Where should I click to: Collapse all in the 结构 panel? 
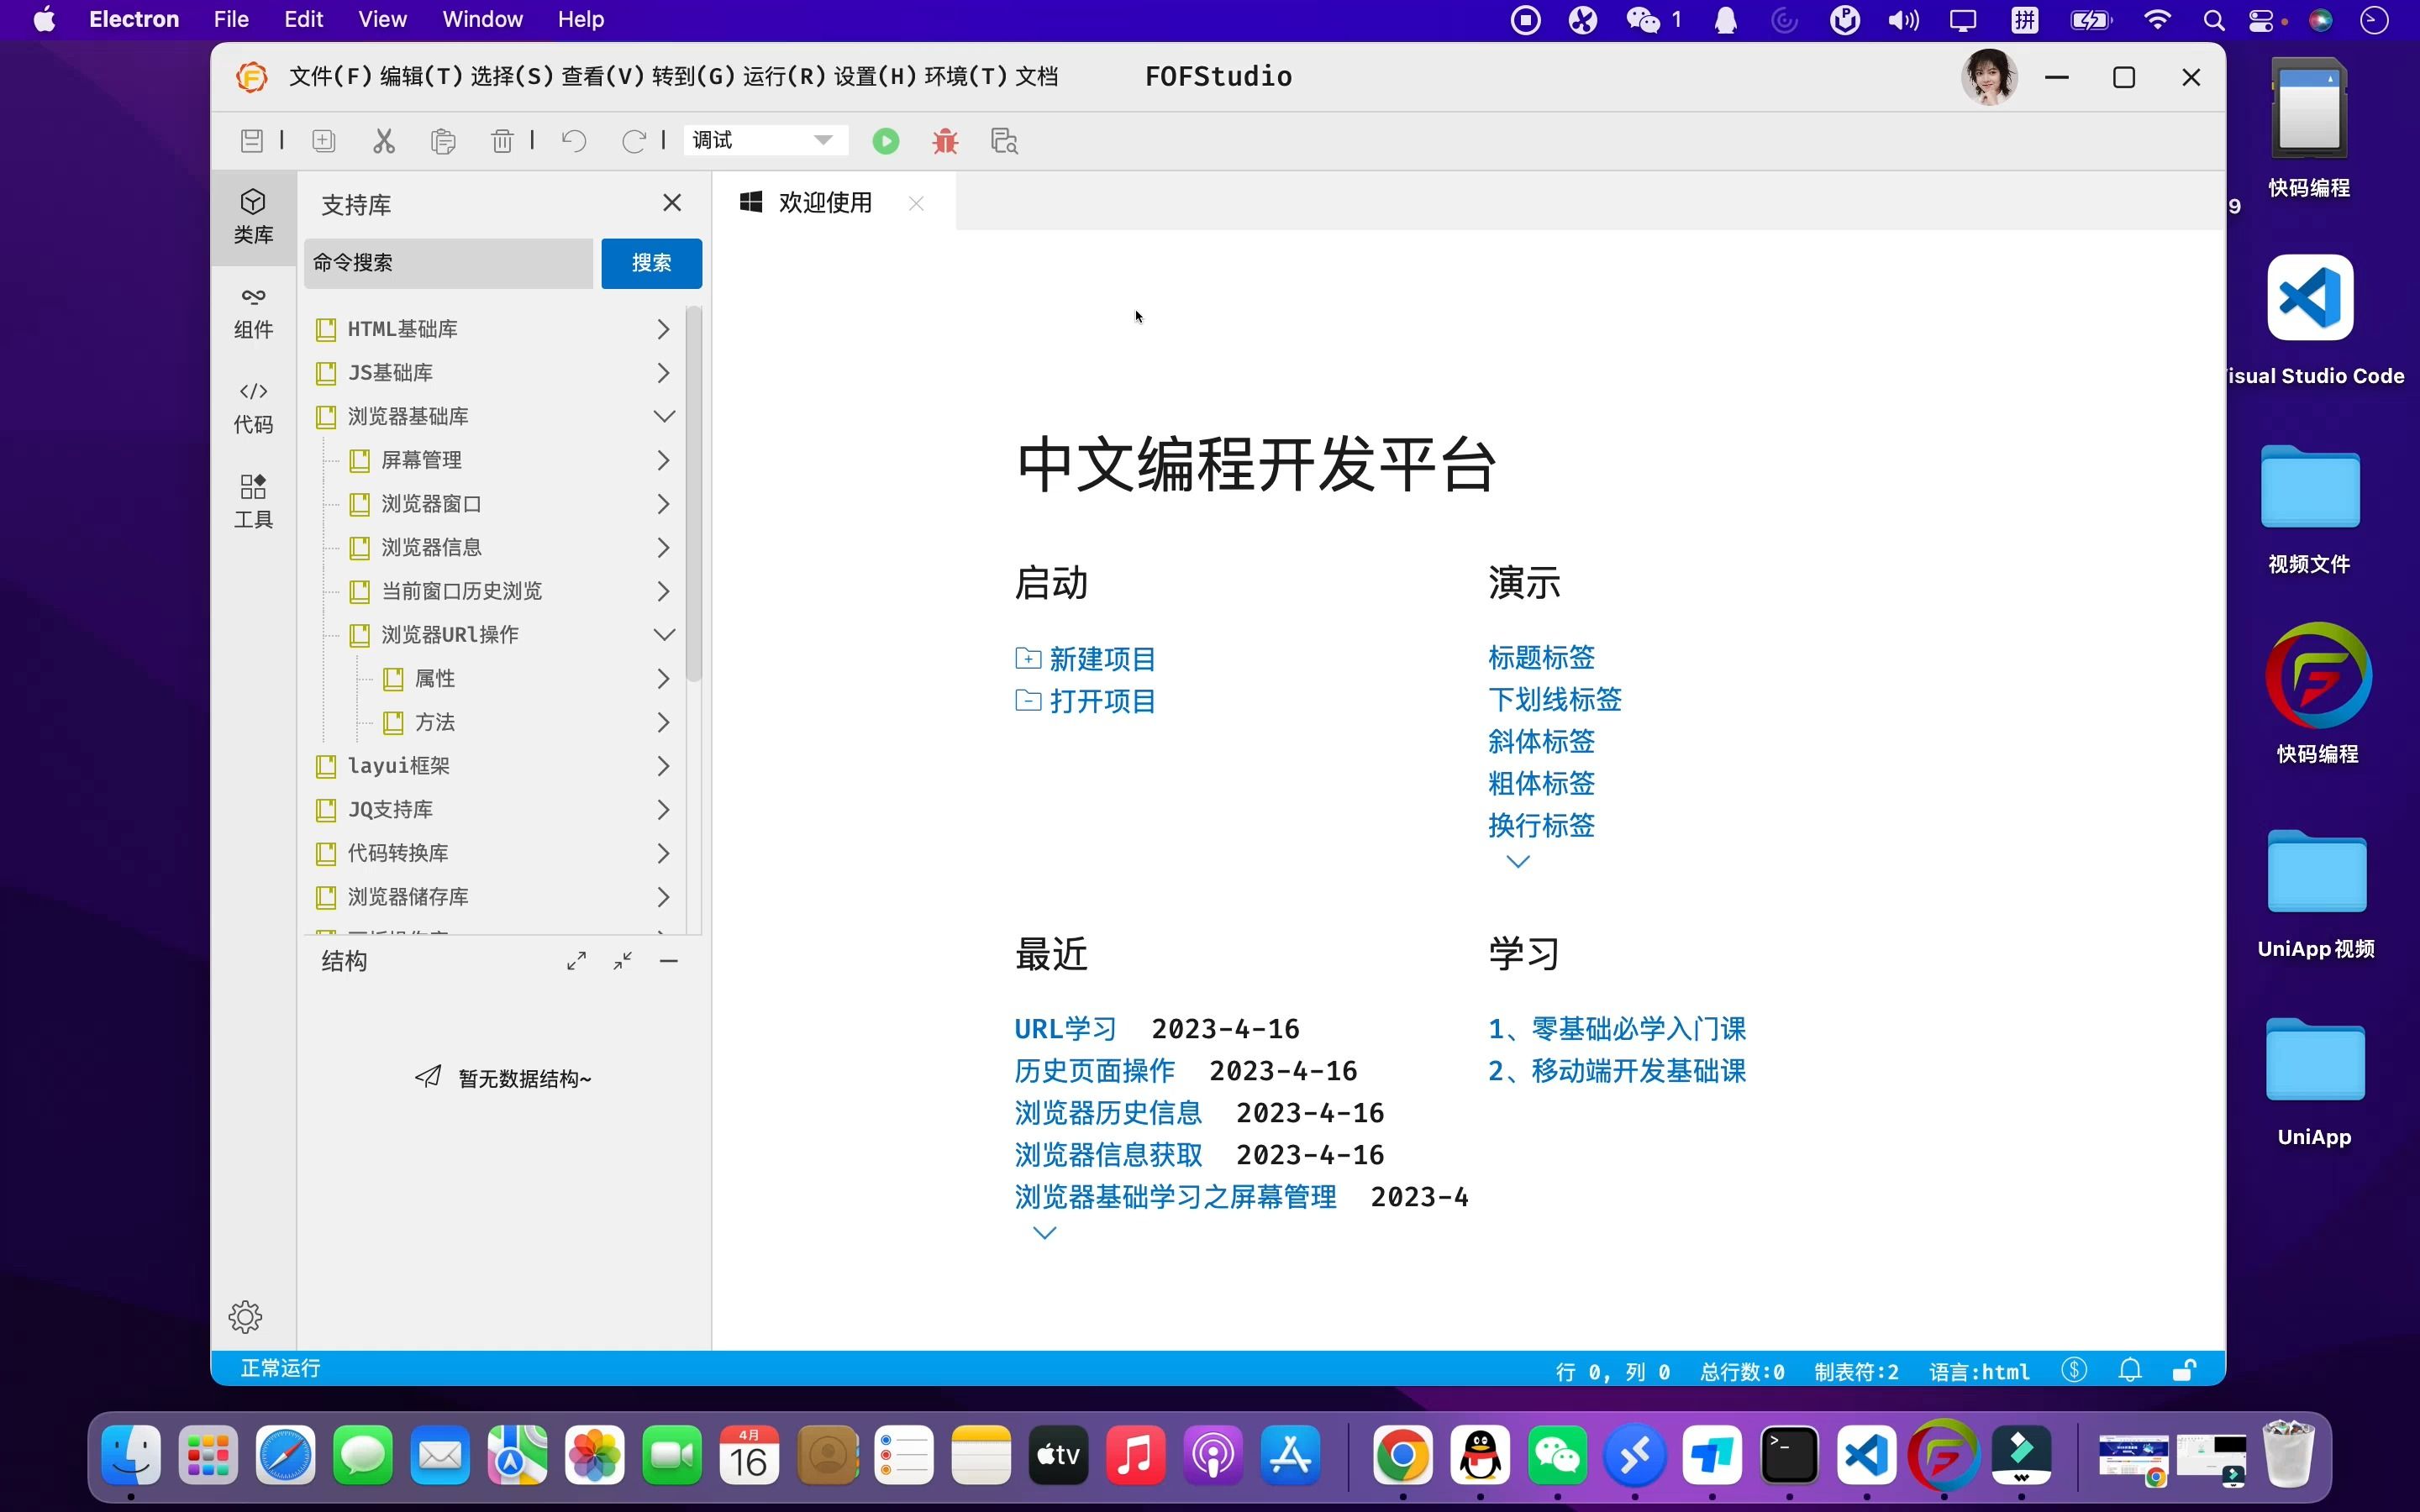(623, 961)
